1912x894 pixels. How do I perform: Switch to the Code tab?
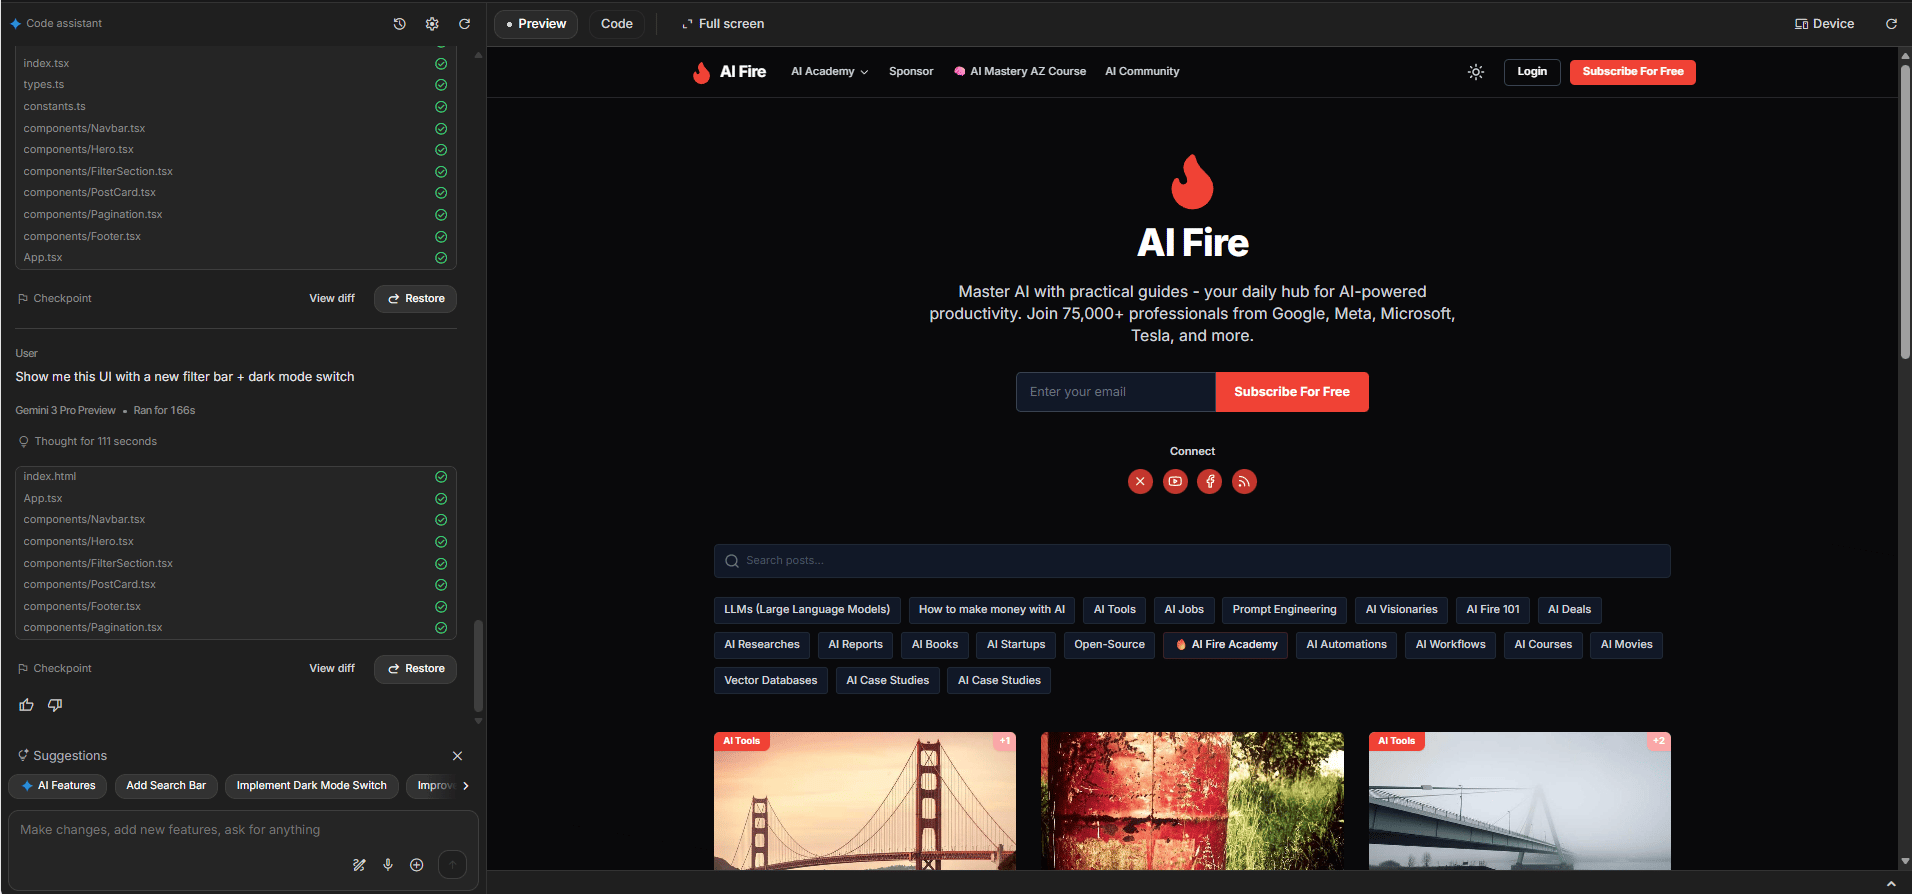pos(617,24)
